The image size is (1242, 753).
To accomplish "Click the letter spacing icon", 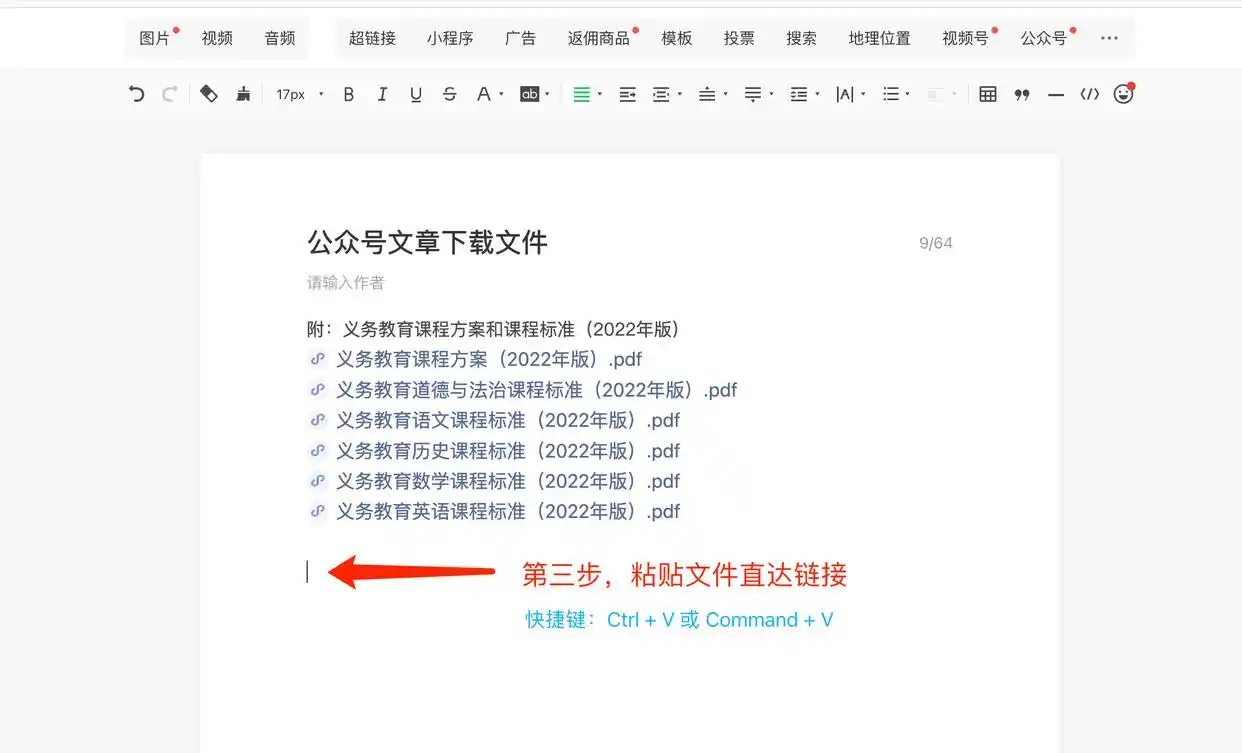I will click(x=845, y=94).
